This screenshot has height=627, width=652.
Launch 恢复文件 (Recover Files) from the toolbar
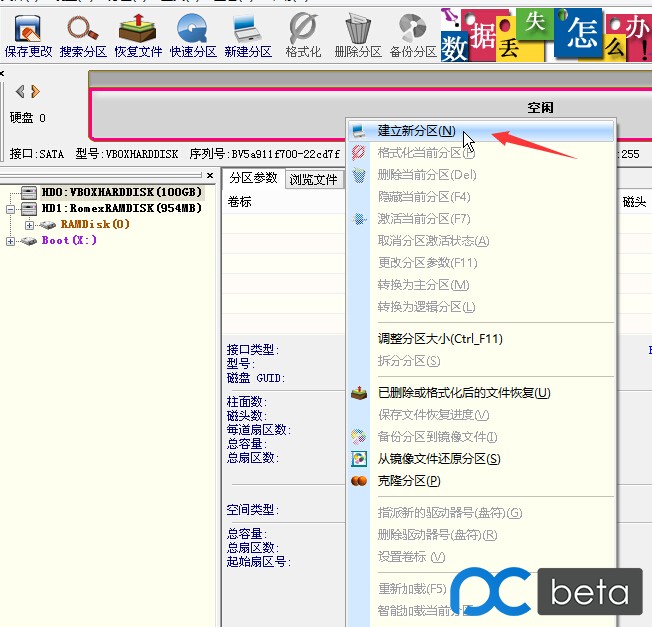[x=137, y=34]
